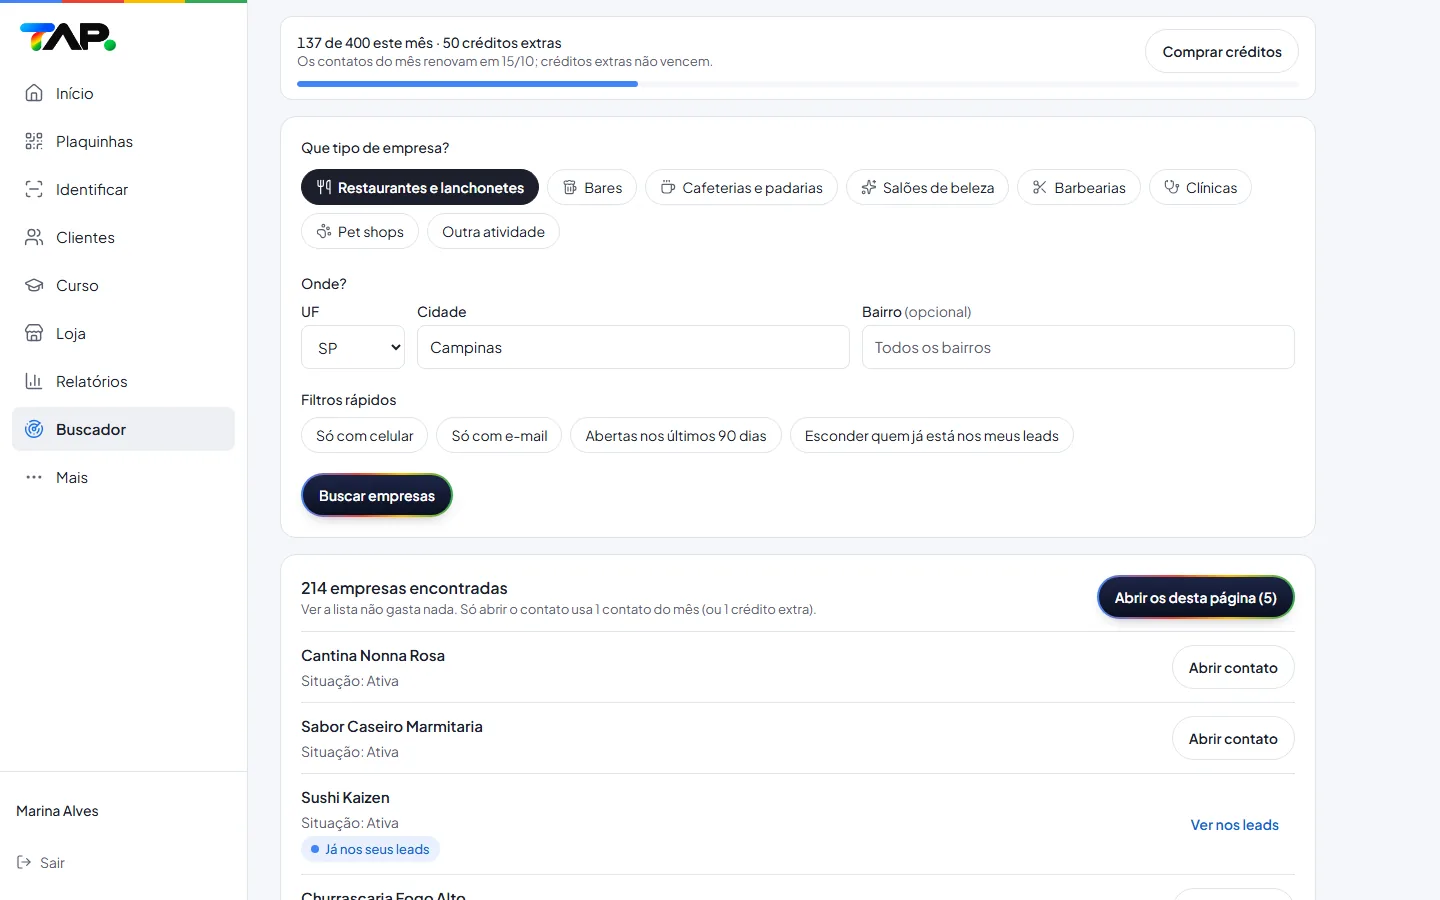This screenshot has width=1440, height=900.
Task: Select the Pet shops chip
Action: pos(360,231)
